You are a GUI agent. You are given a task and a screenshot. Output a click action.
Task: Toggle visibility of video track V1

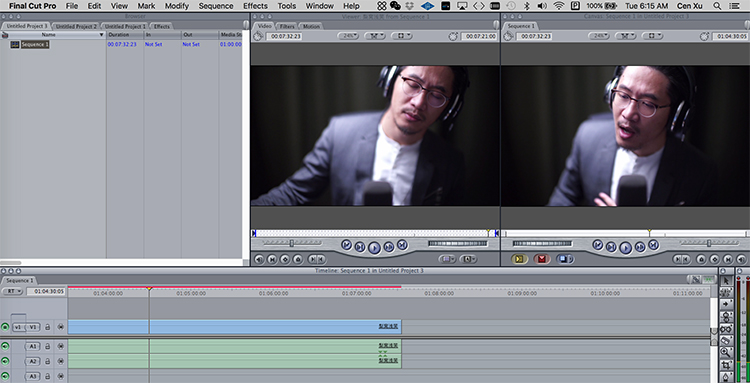5,327
